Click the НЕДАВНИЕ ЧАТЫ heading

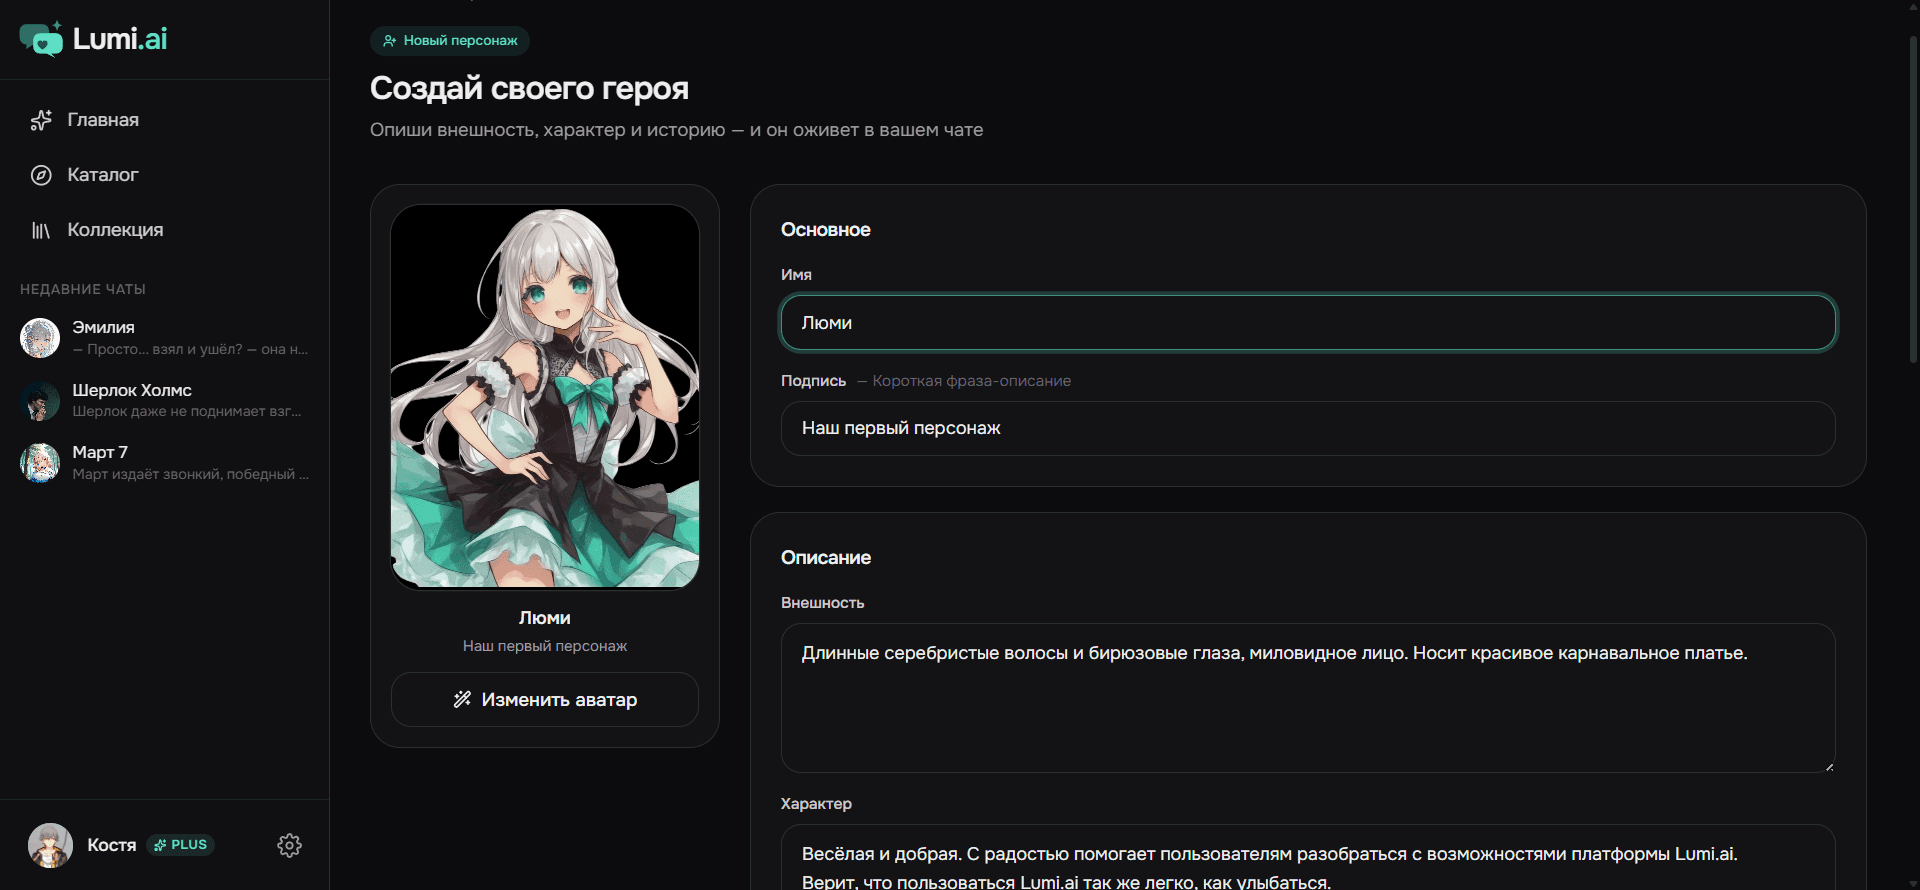83,289
